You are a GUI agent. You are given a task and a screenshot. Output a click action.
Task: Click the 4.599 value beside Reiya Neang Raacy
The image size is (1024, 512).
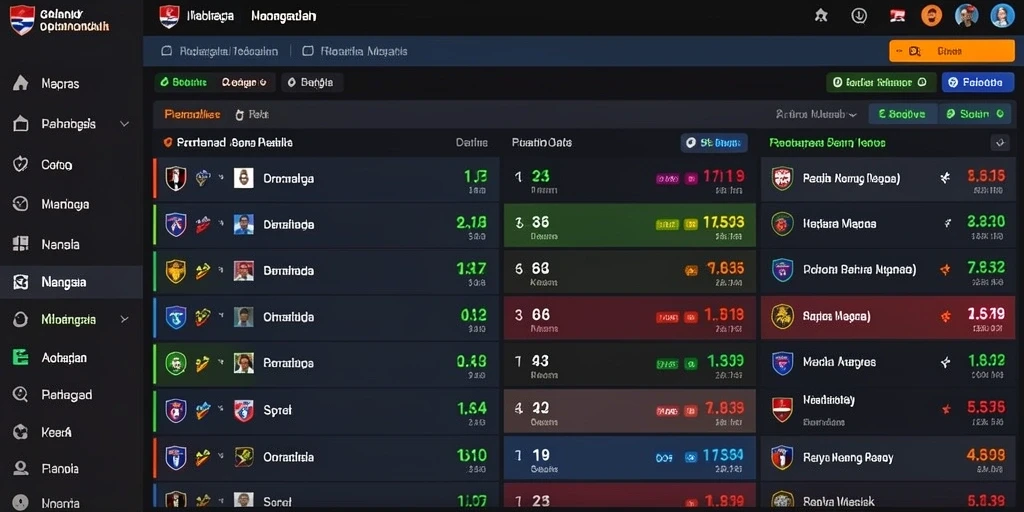985,455
